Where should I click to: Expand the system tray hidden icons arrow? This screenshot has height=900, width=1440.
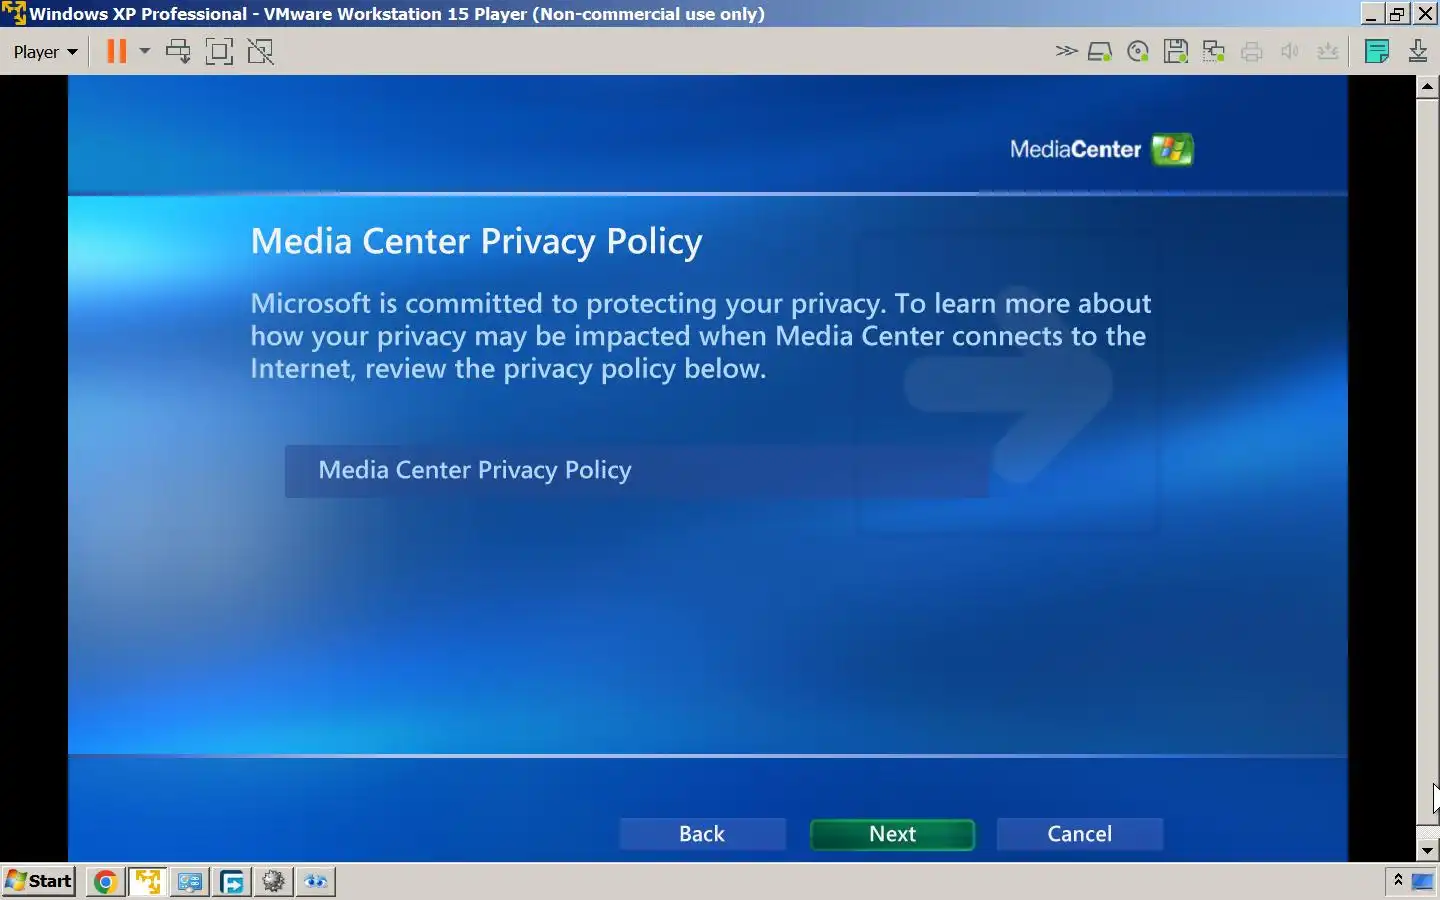1398,880
